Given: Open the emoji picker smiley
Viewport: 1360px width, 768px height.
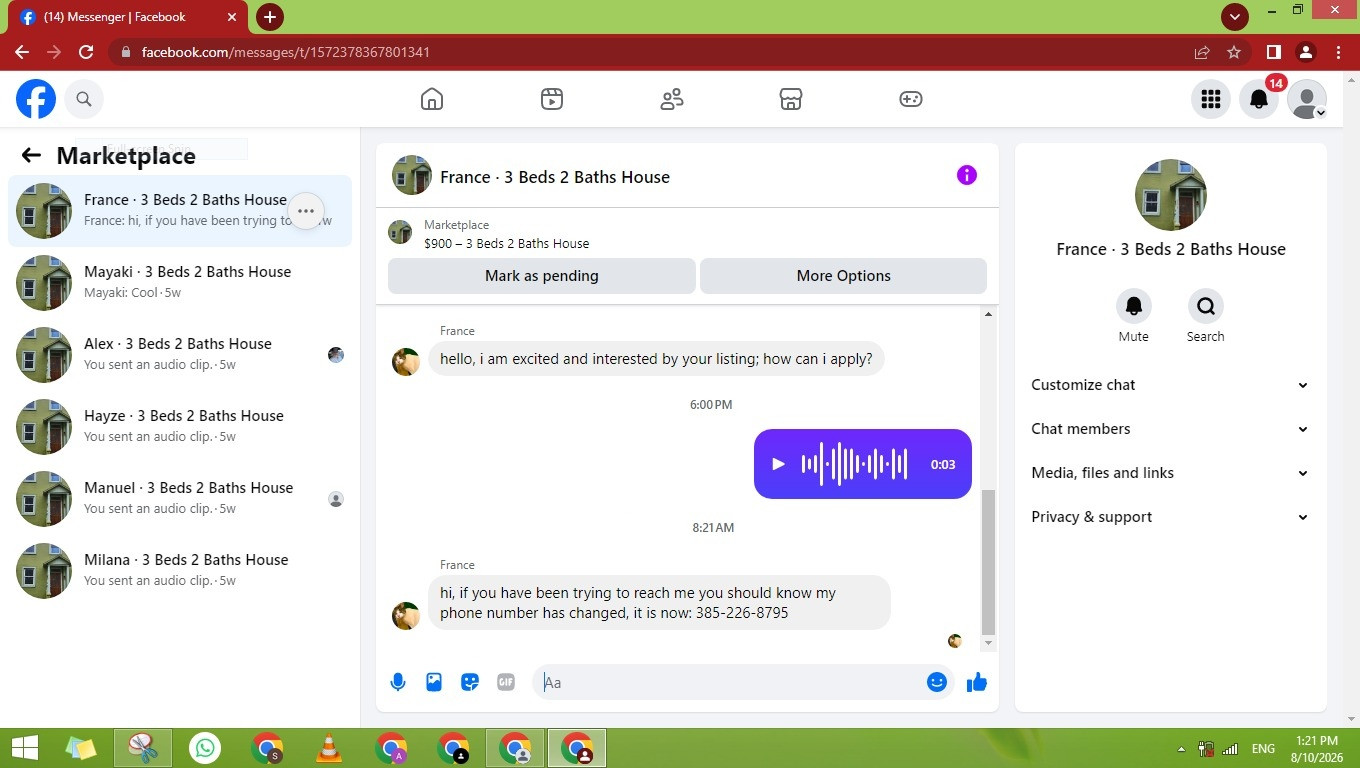Looking at the screenshot, I should 937,682.
